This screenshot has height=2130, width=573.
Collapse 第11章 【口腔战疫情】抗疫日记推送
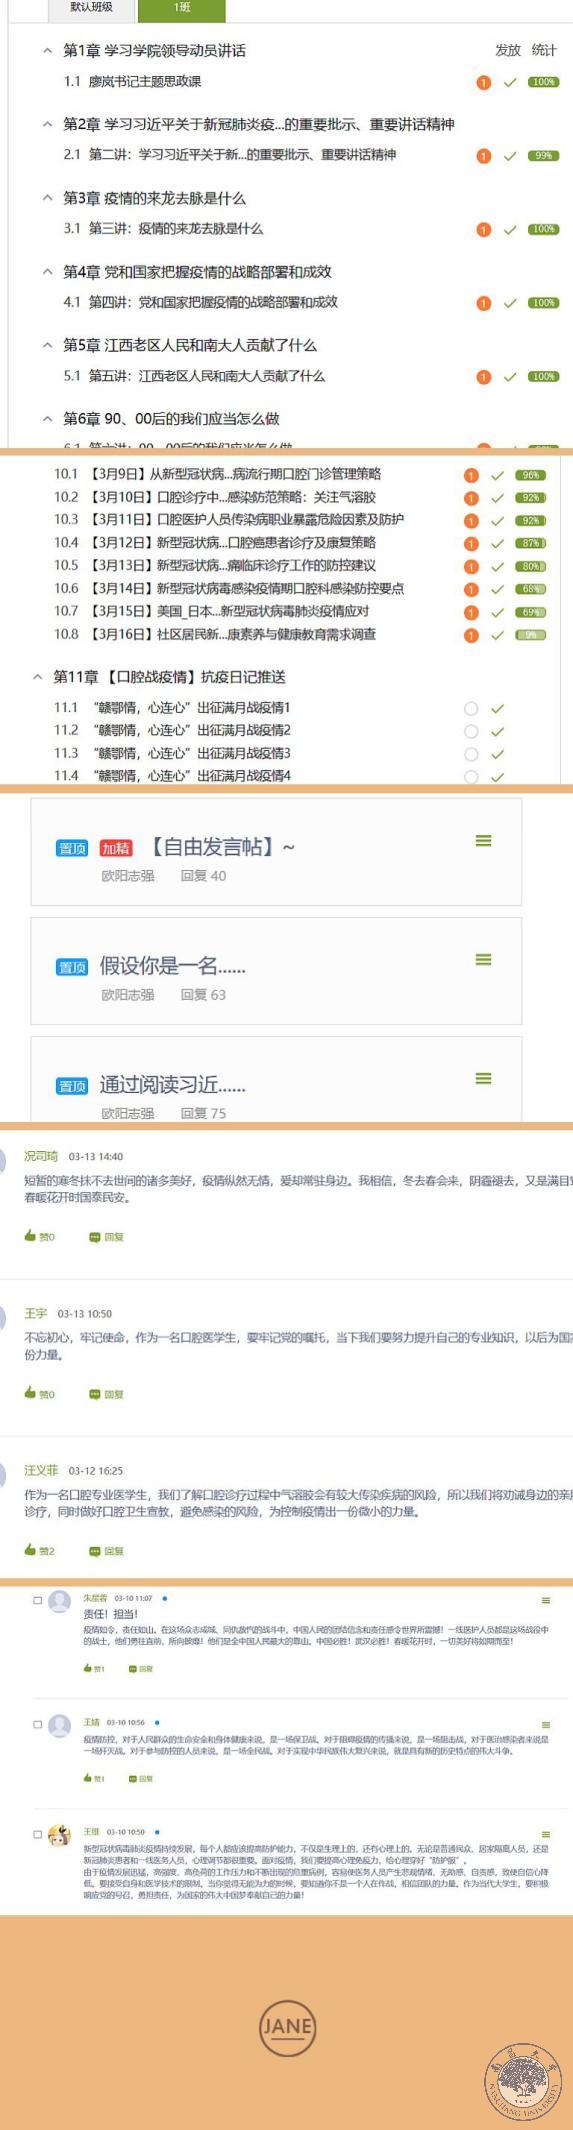(x=37, y=677)
